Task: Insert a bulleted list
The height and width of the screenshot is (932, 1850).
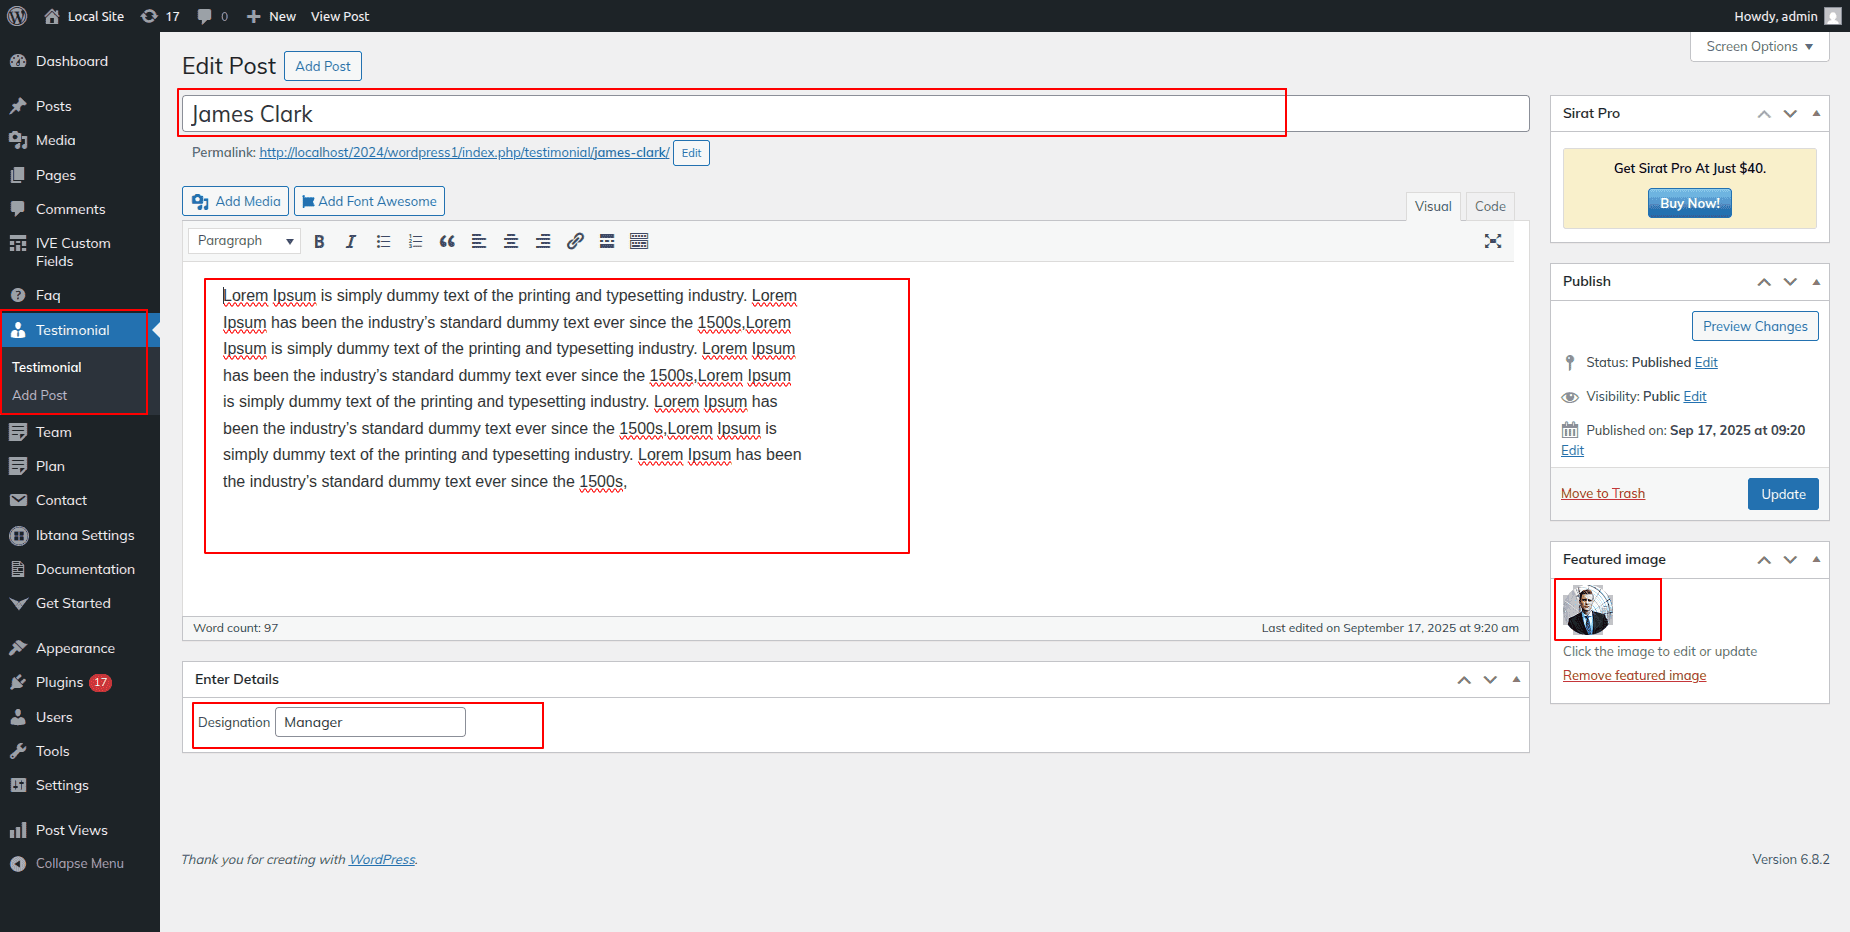Action: coord(383,241)
